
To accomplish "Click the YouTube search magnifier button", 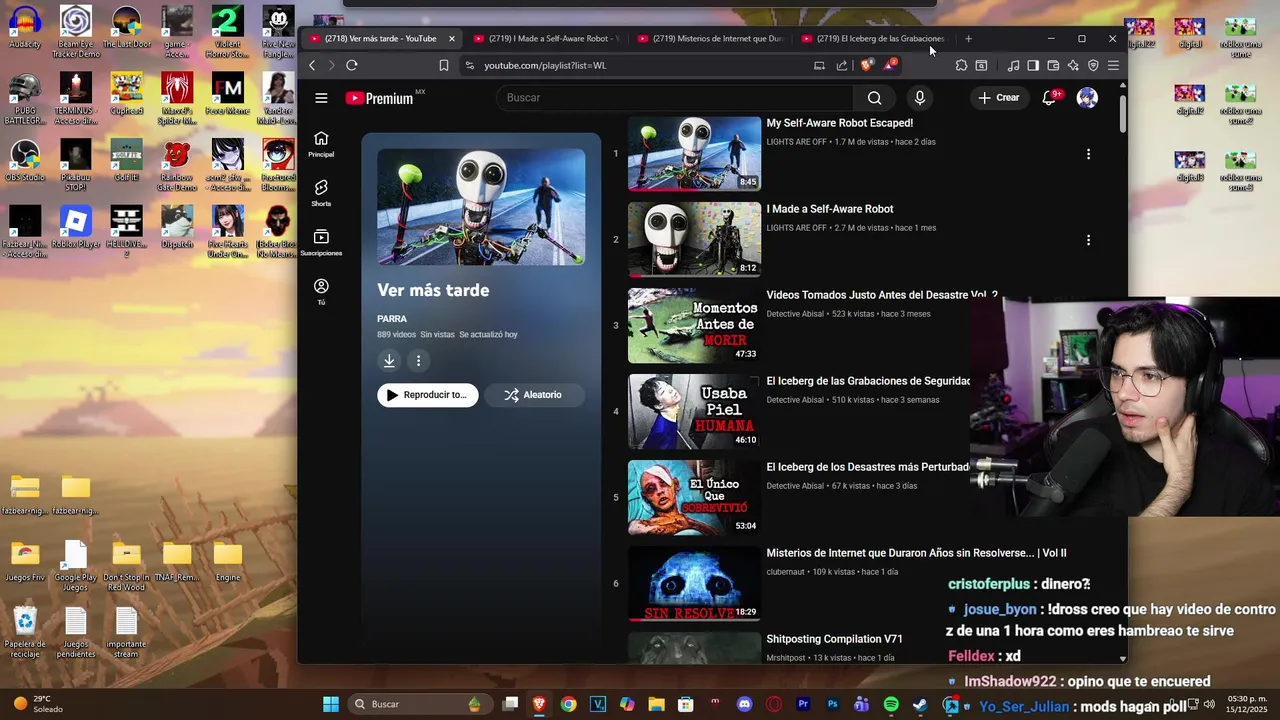I will [875, 98].
